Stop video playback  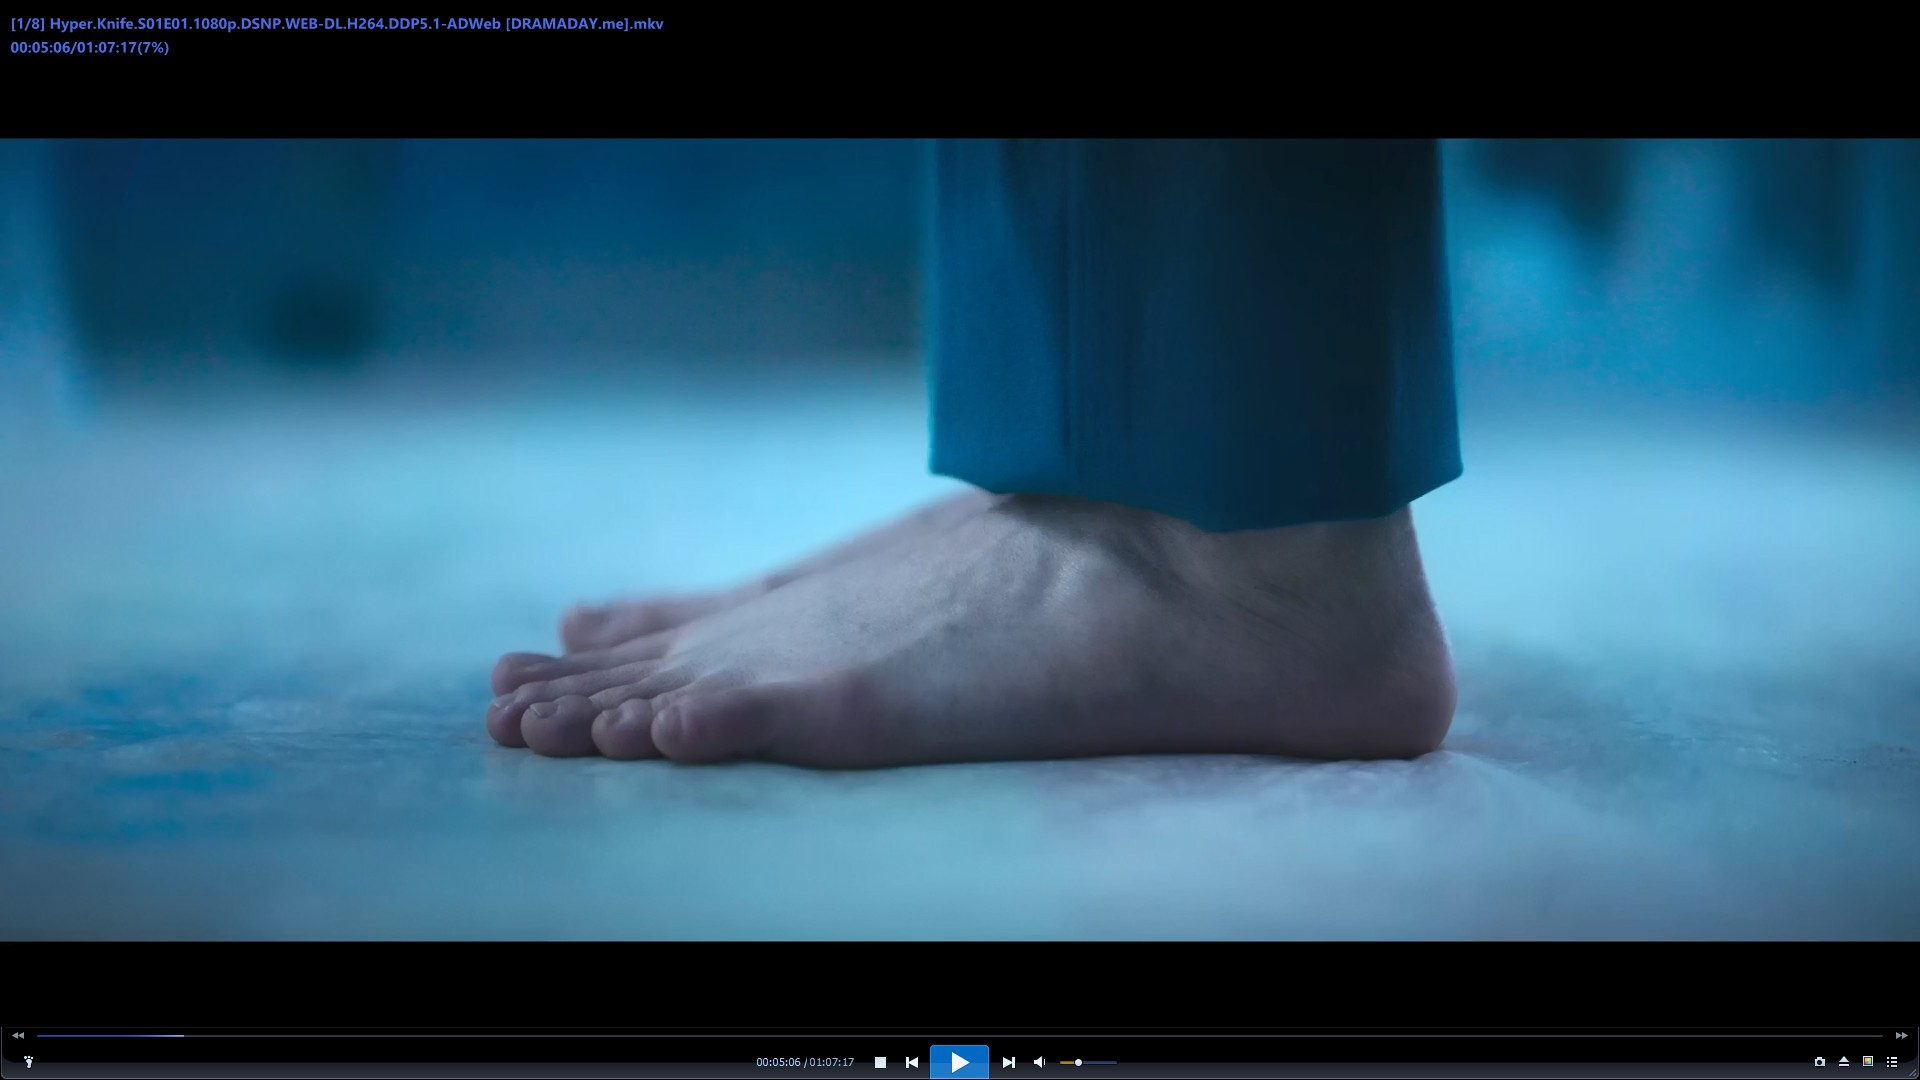click(880, 1062)
